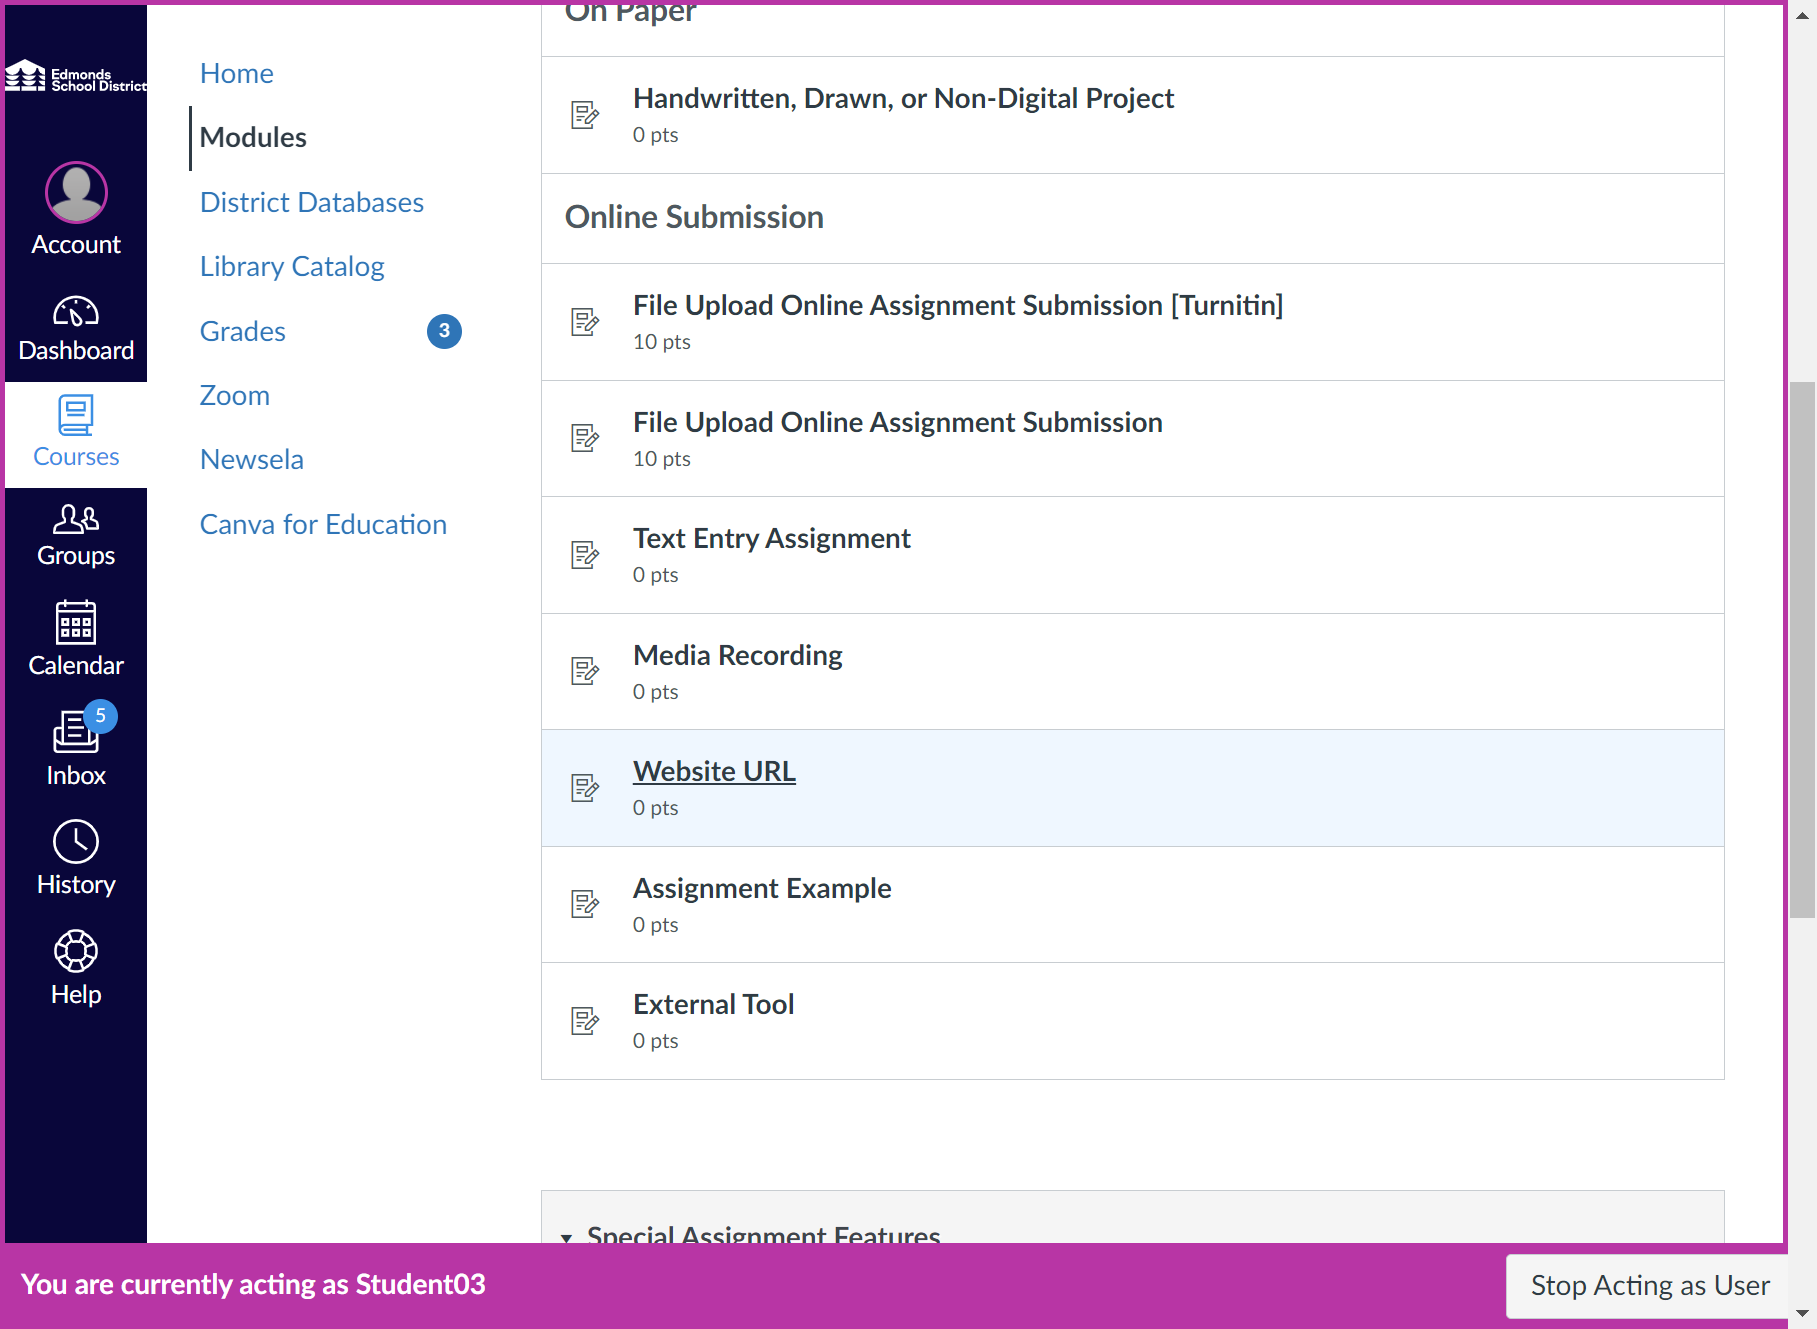Open the Courses icon in the sidebar

pos(76,415)
